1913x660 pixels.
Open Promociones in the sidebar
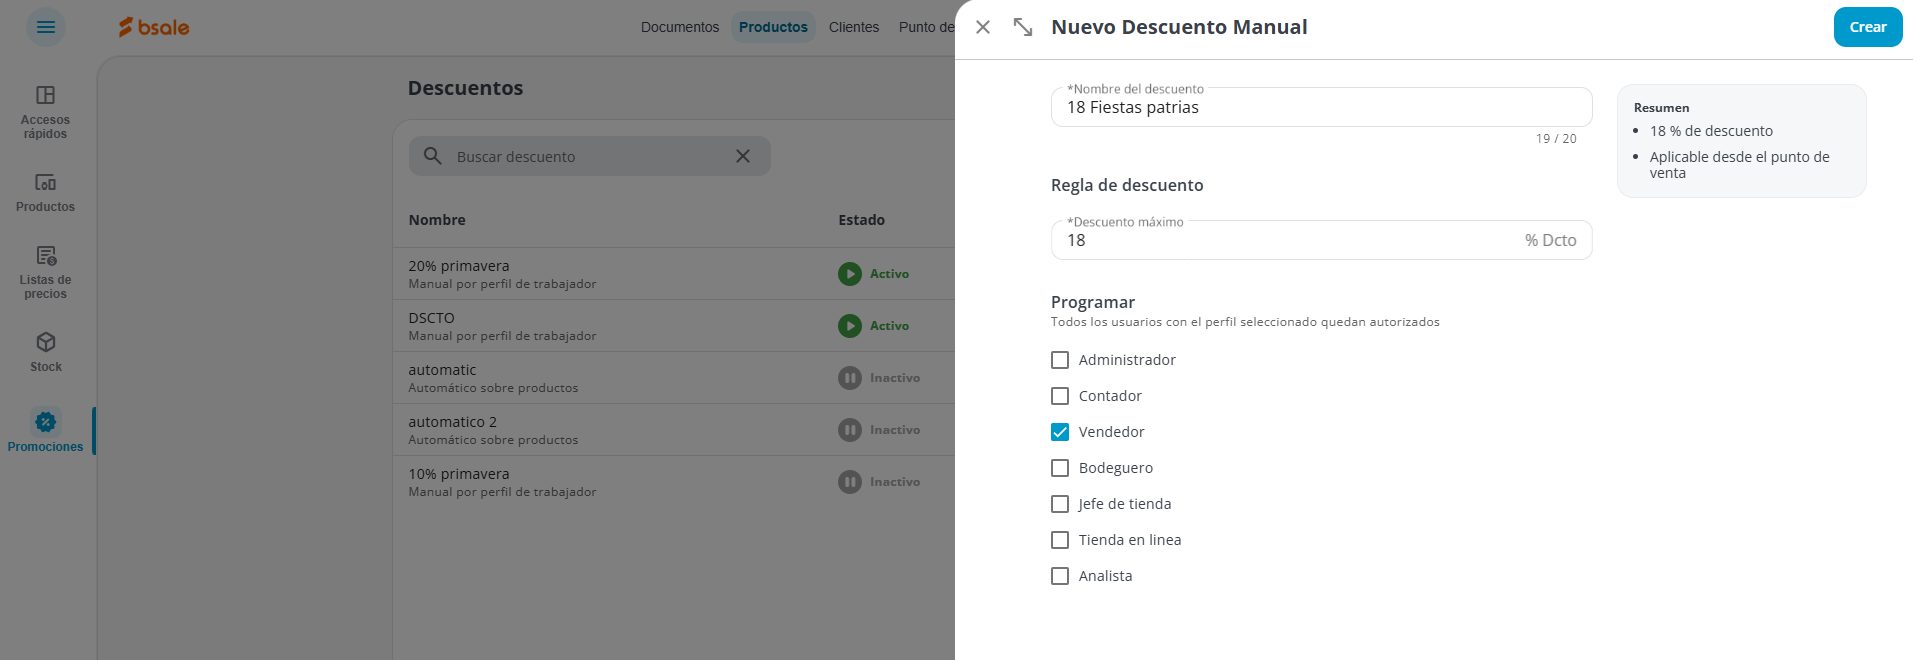(45, 431)
